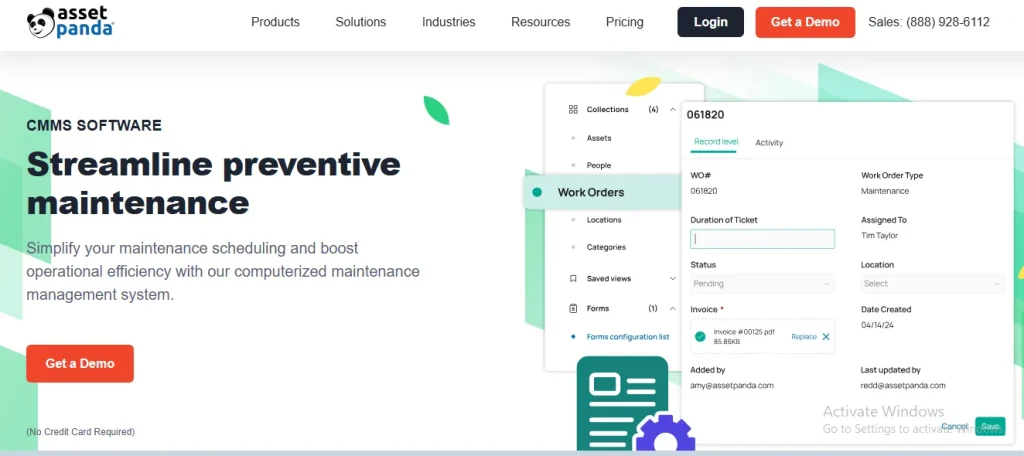Click Get a Demo below hero text
Viewport: 1024px width, 456px height.
[x=80, y=363]
